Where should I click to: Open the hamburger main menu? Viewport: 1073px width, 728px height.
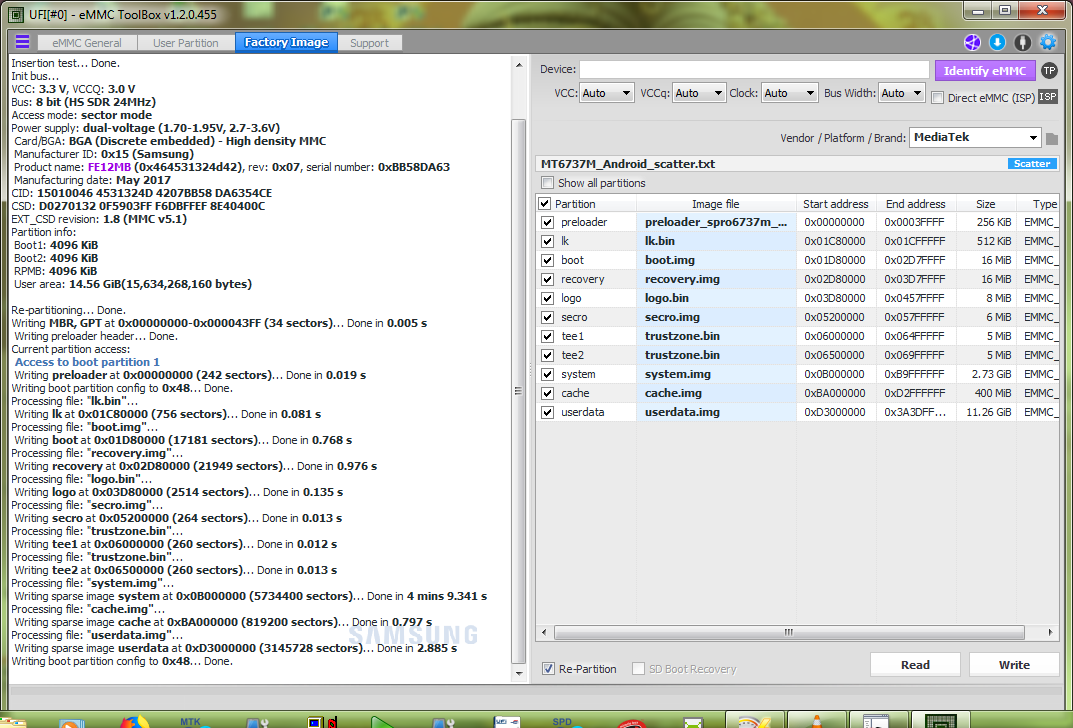22,42
